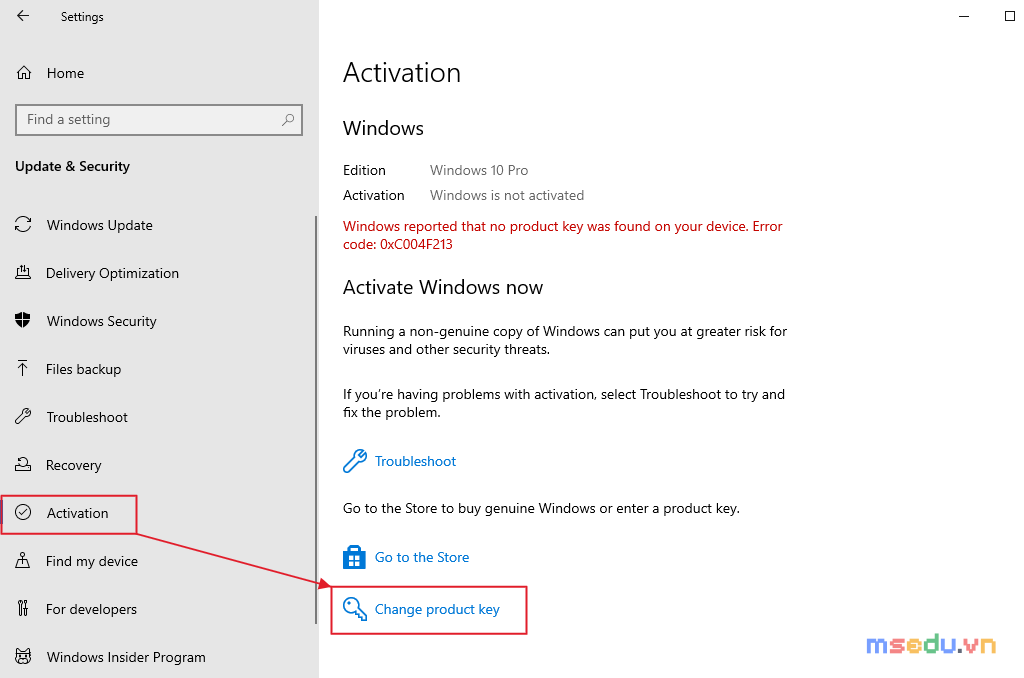Screen dimensions: 1024x678
Task: Open the For developers tools icon
Action: (23, 608)
